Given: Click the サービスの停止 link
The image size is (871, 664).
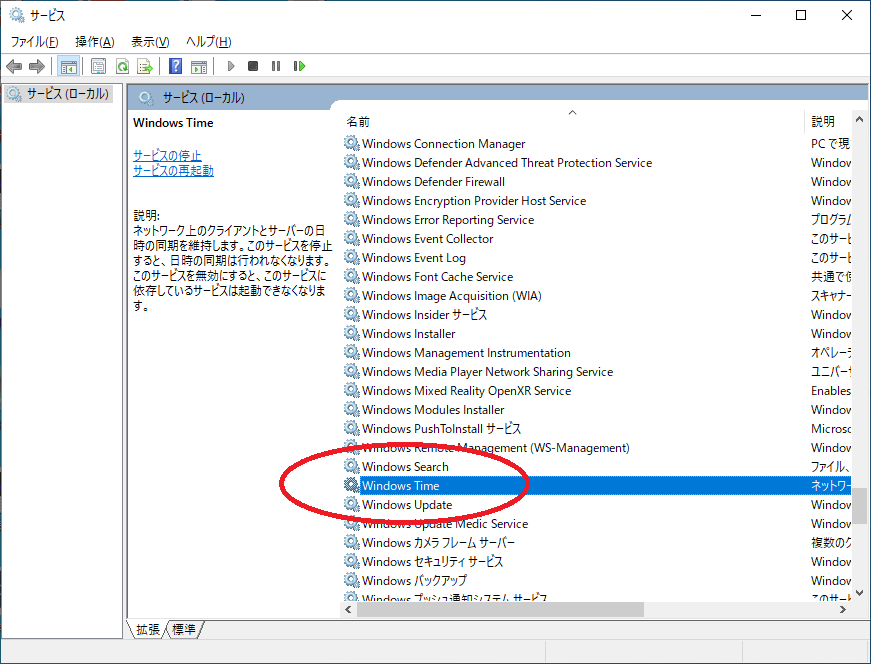Looking at the screenshot, I should 167,156.
